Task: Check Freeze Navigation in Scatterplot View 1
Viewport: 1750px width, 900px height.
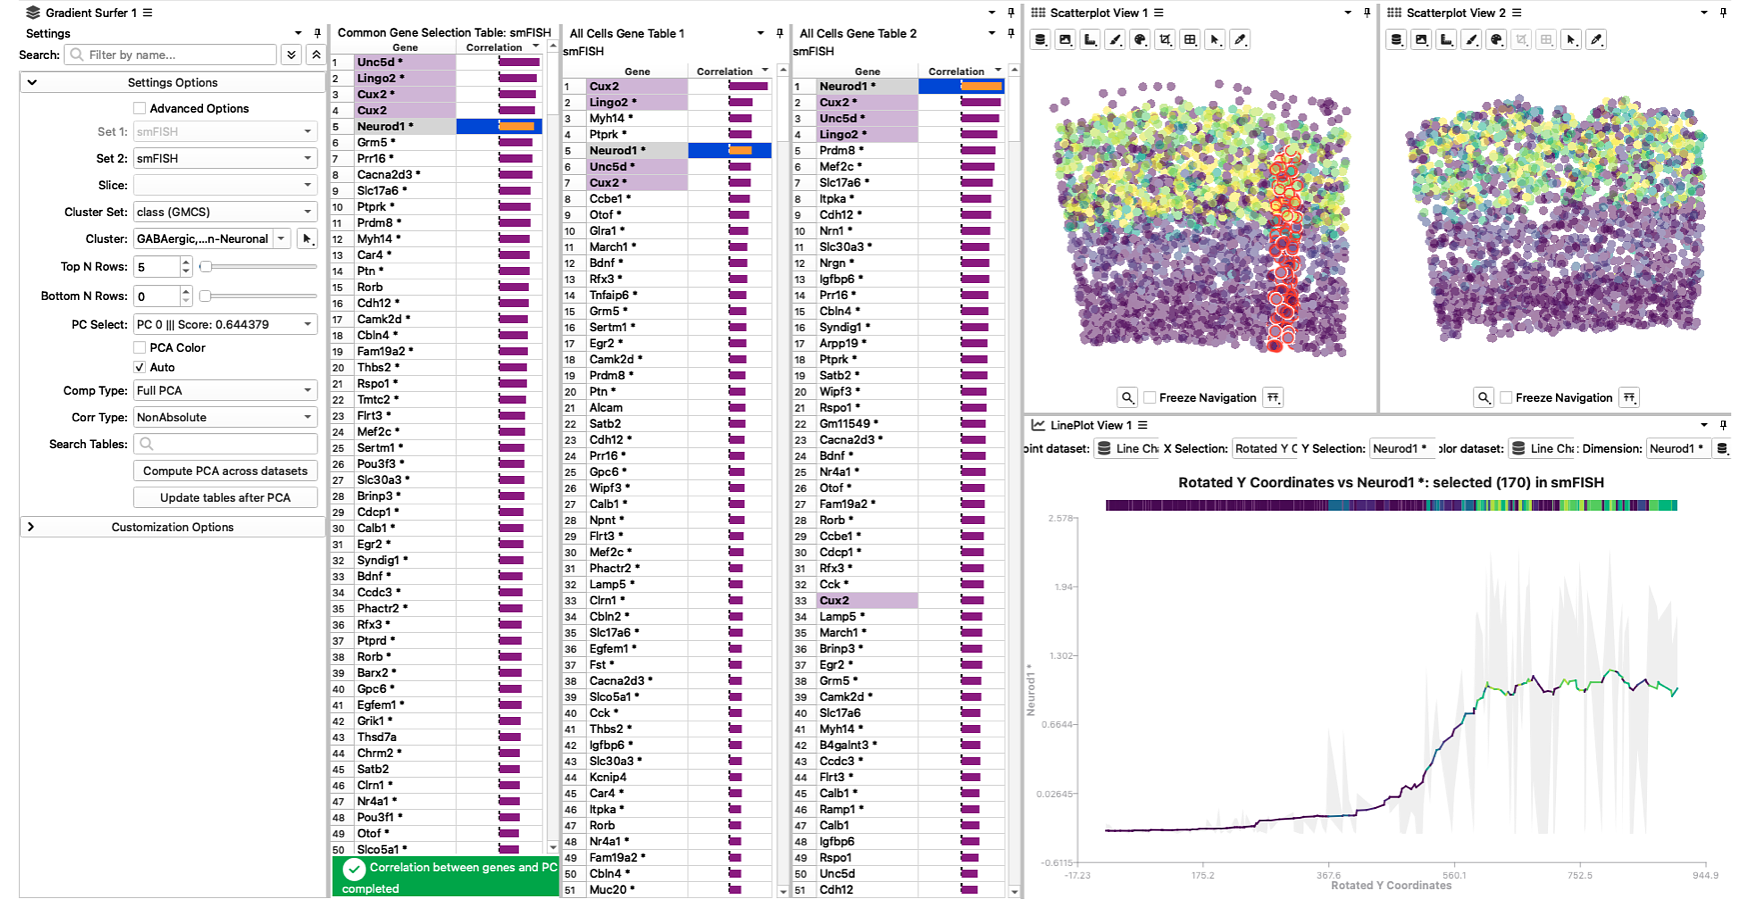Action: click(x=1150, y=398)
